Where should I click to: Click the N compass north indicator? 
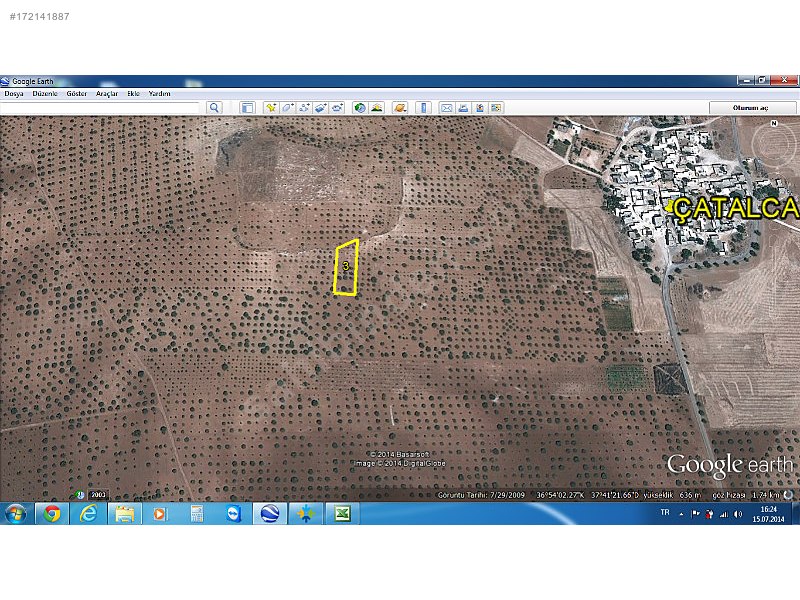point(774,123)
